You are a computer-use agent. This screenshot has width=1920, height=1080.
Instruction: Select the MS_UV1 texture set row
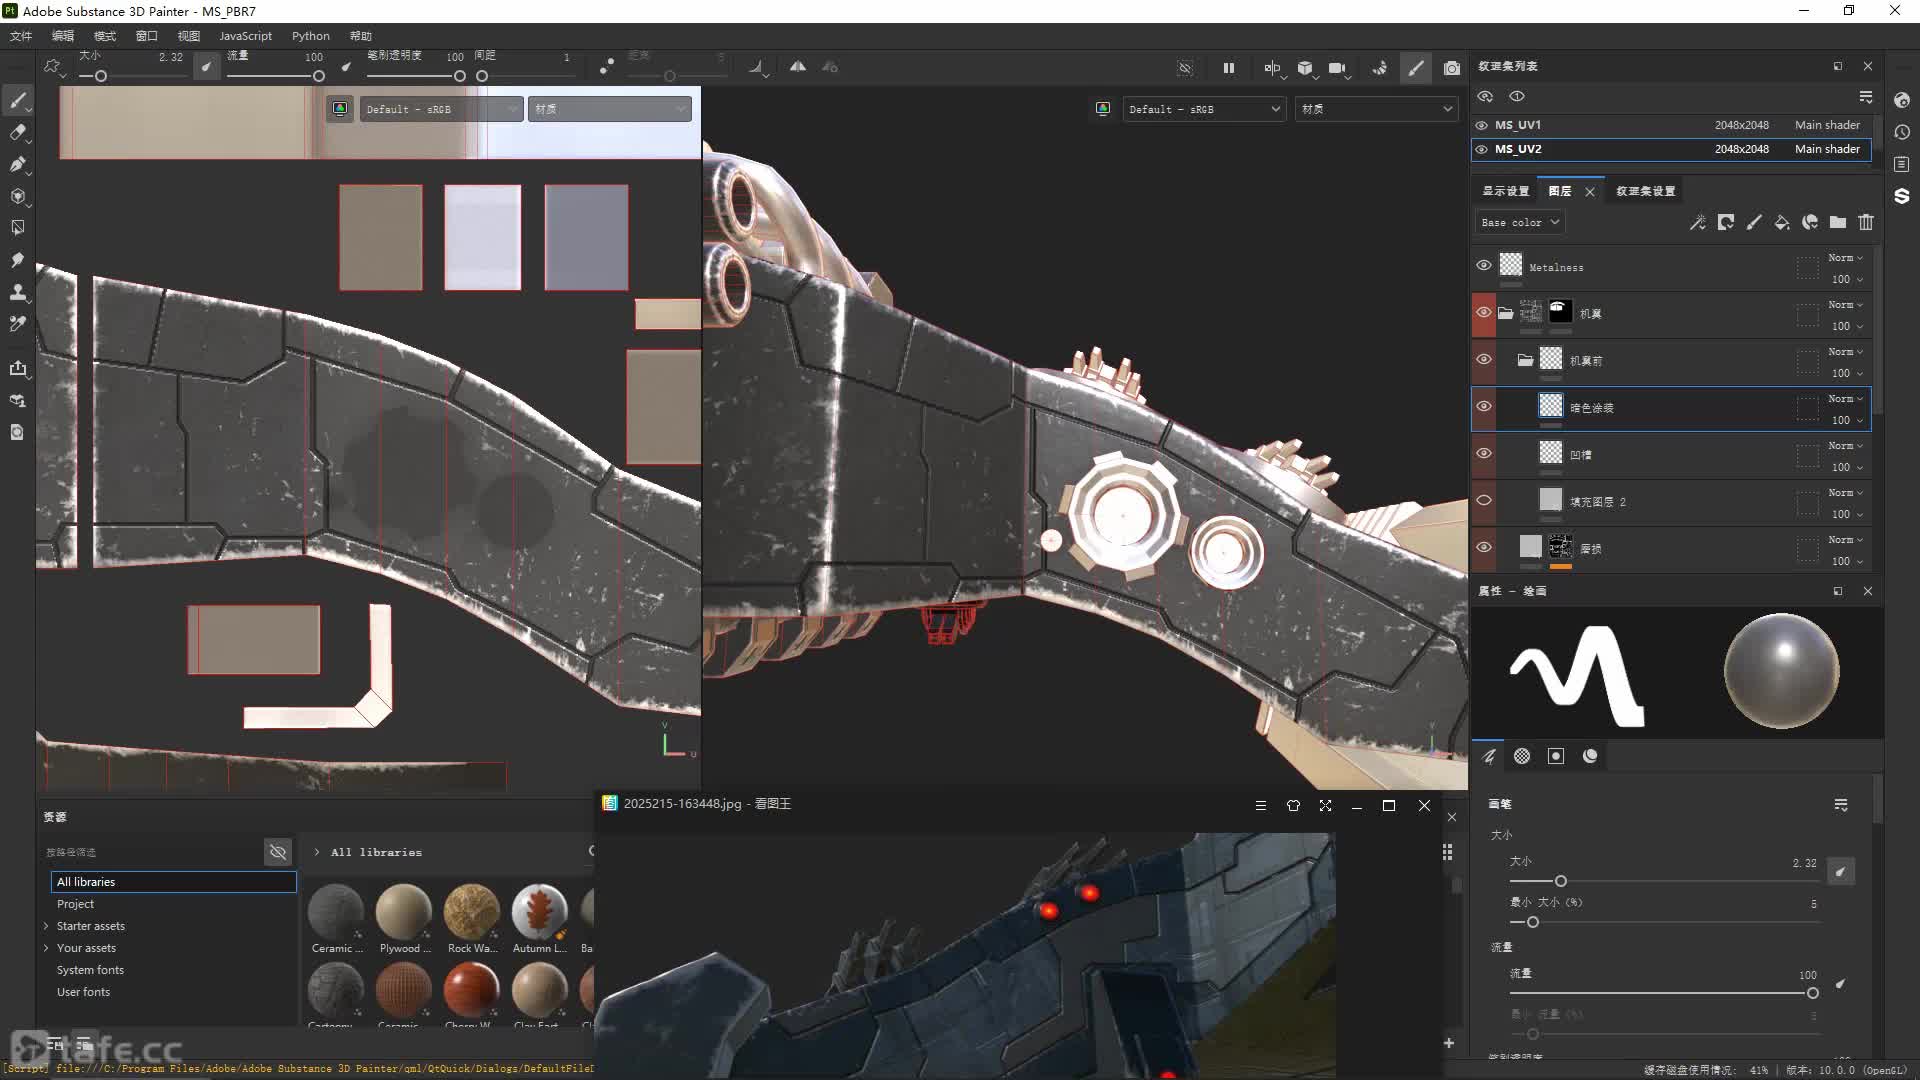coord(1671,125)
